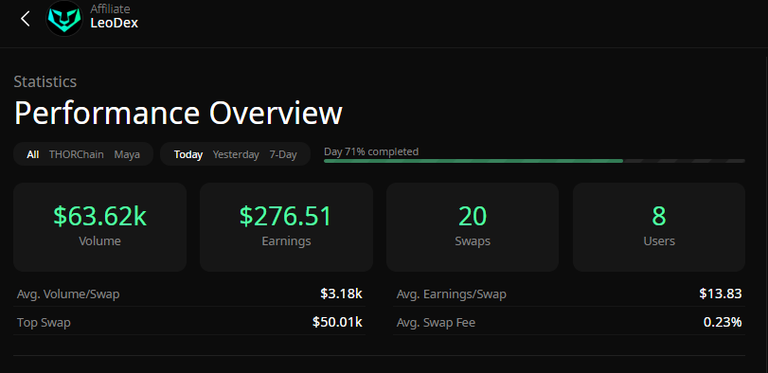
Task: Switch to 7-Day view
Action: pyautogui.click(x=283, y=155)
